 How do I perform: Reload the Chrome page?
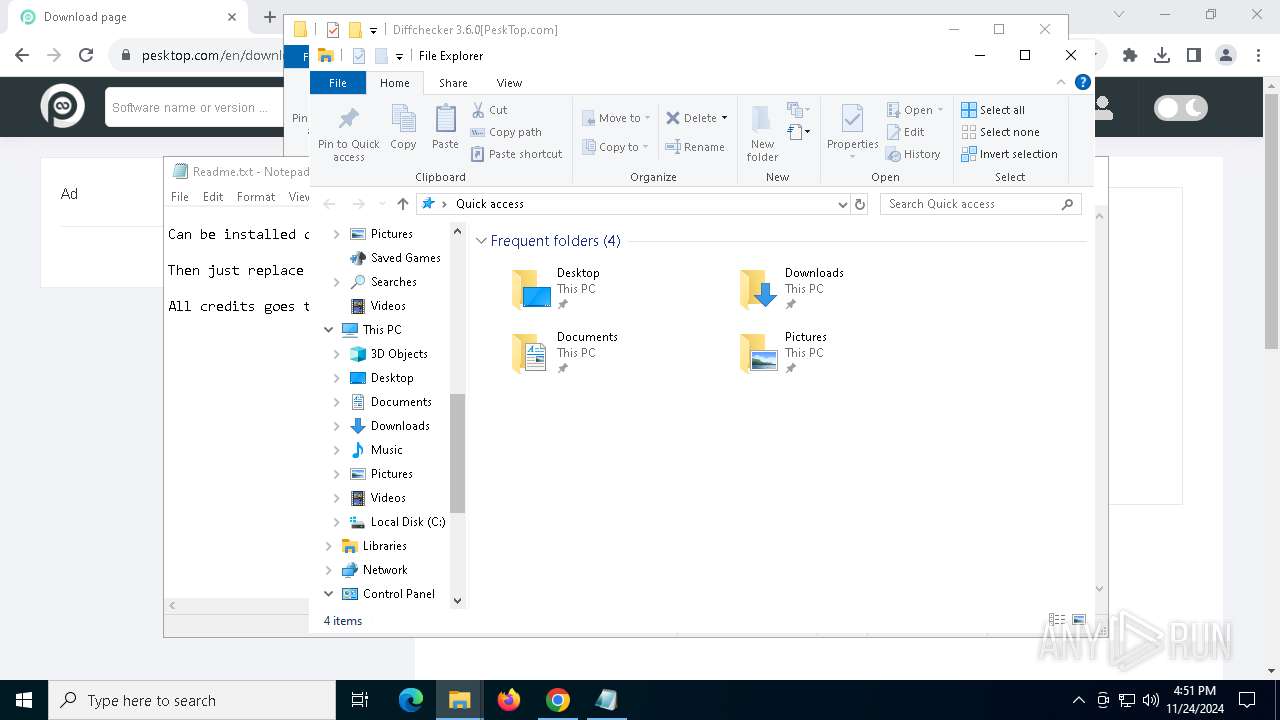point(86,55)
